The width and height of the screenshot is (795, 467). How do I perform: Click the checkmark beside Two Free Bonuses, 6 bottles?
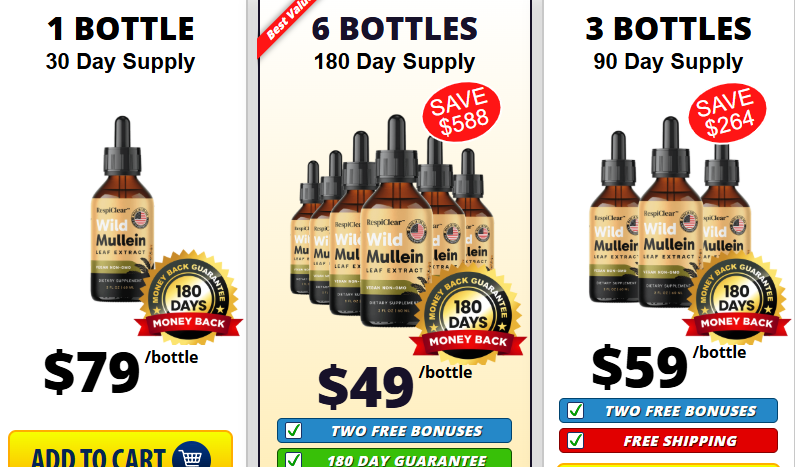click(293, 430)
